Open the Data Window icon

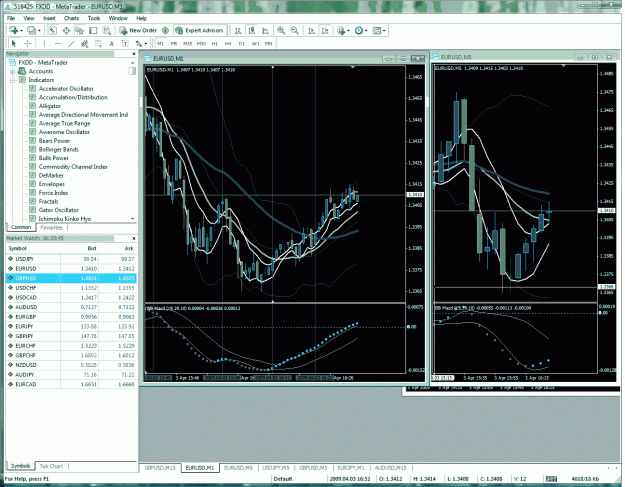[66, 30]
